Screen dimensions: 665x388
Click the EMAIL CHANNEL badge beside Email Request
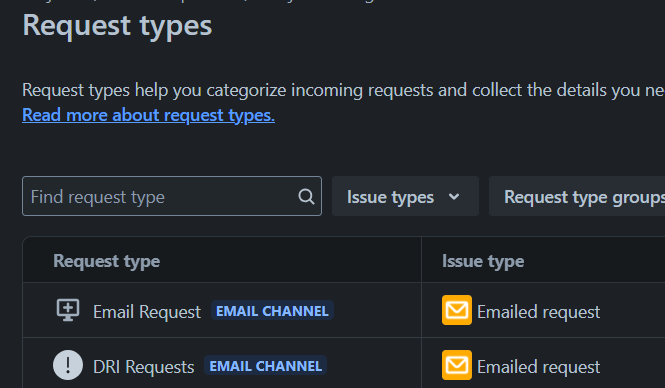(272, 311)
